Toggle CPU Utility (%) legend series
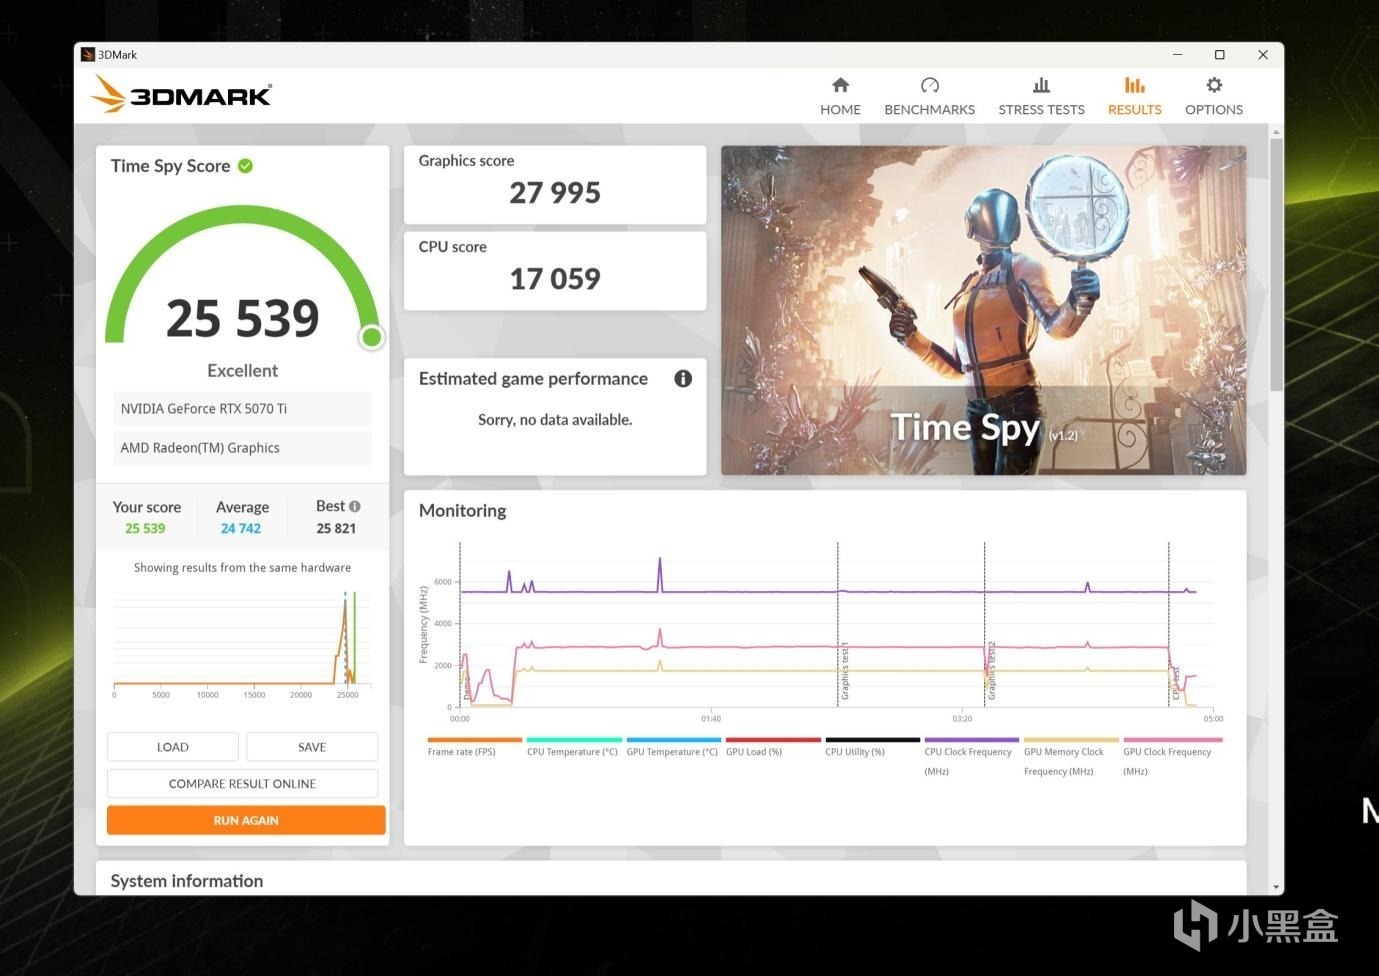 pyautogui.click(x=872, y=747)
